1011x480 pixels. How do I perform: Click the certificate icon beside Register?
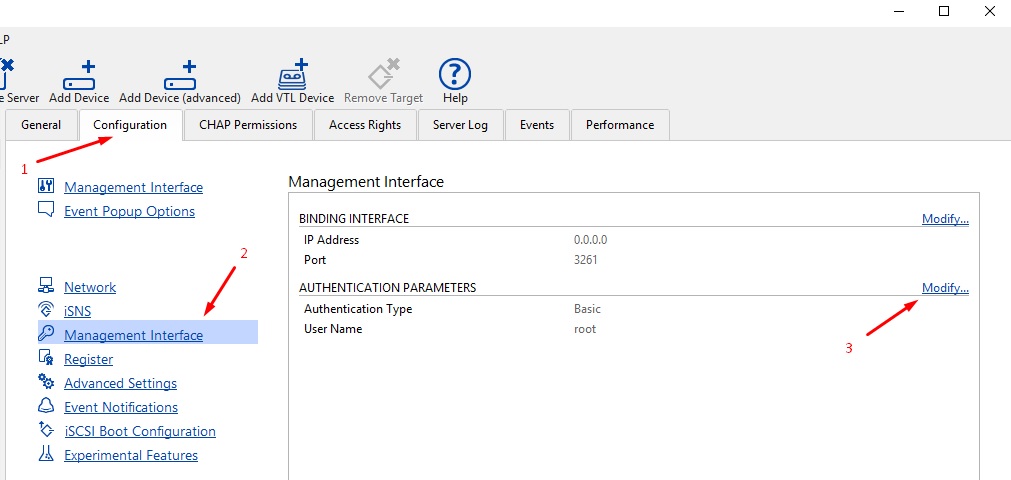point(45,358)
